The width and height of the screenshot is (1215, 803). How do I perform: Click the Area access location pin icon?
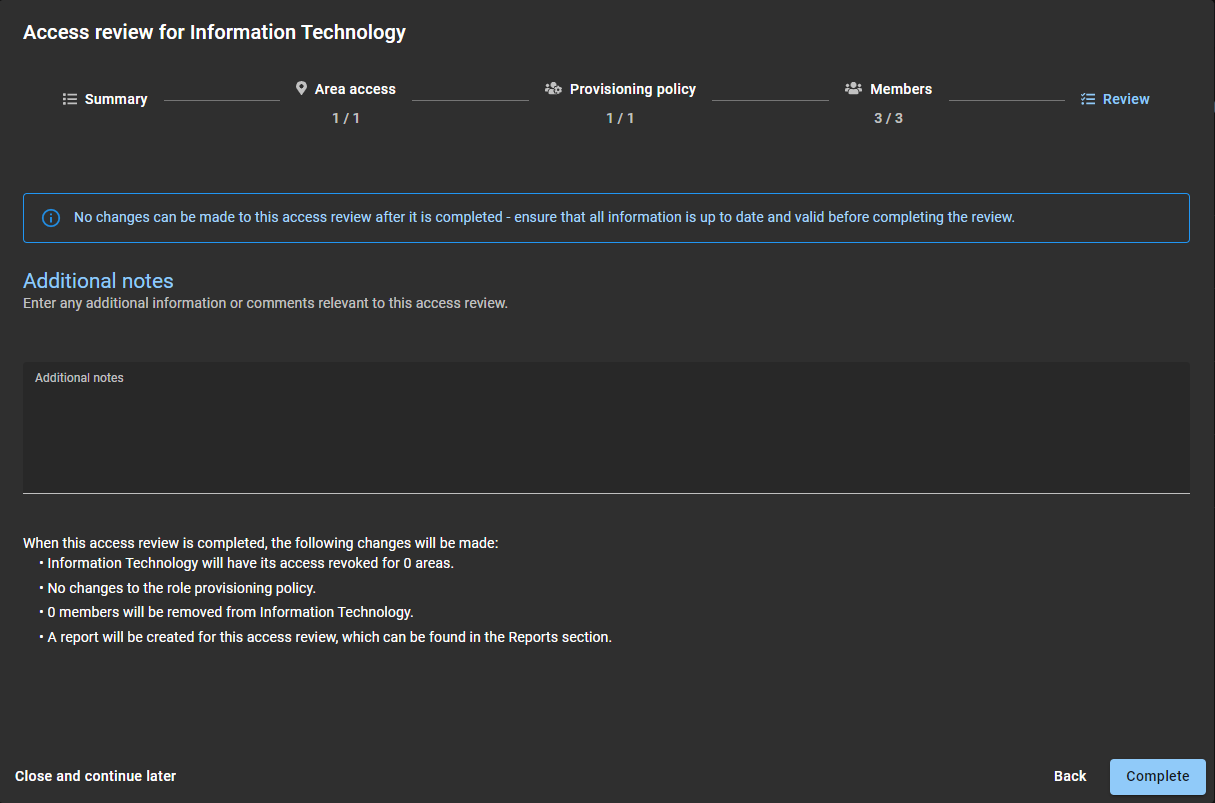click(301, 89)
